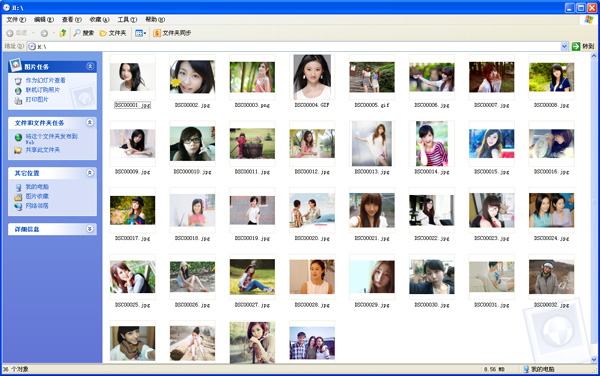Click the 8.56 MB status bar size
Screen dimensions: 600x376
494,369
